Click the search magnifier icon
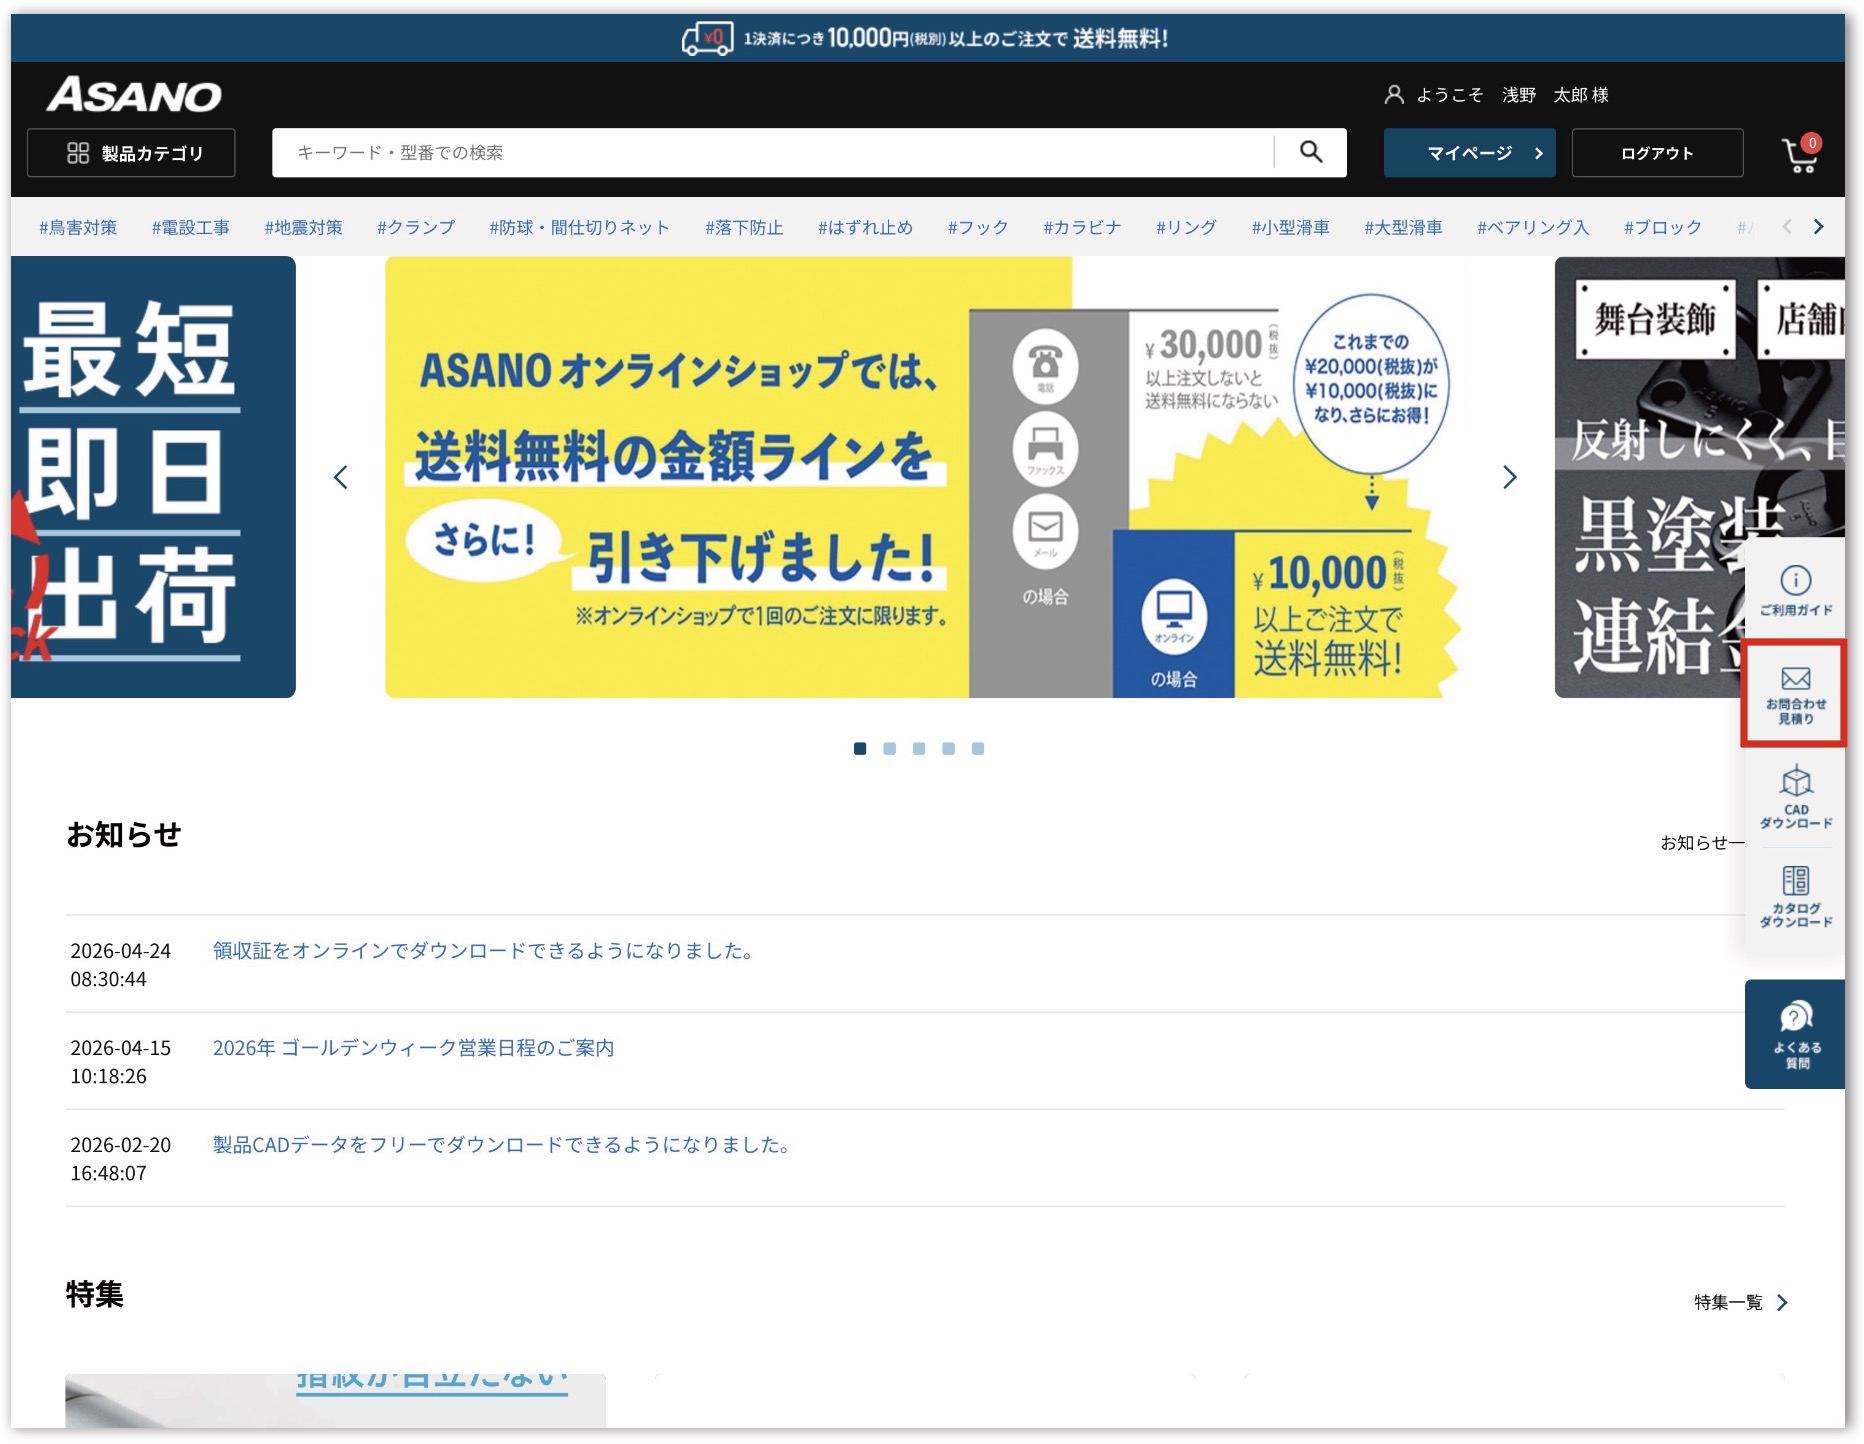 (x=1311, y=152)
